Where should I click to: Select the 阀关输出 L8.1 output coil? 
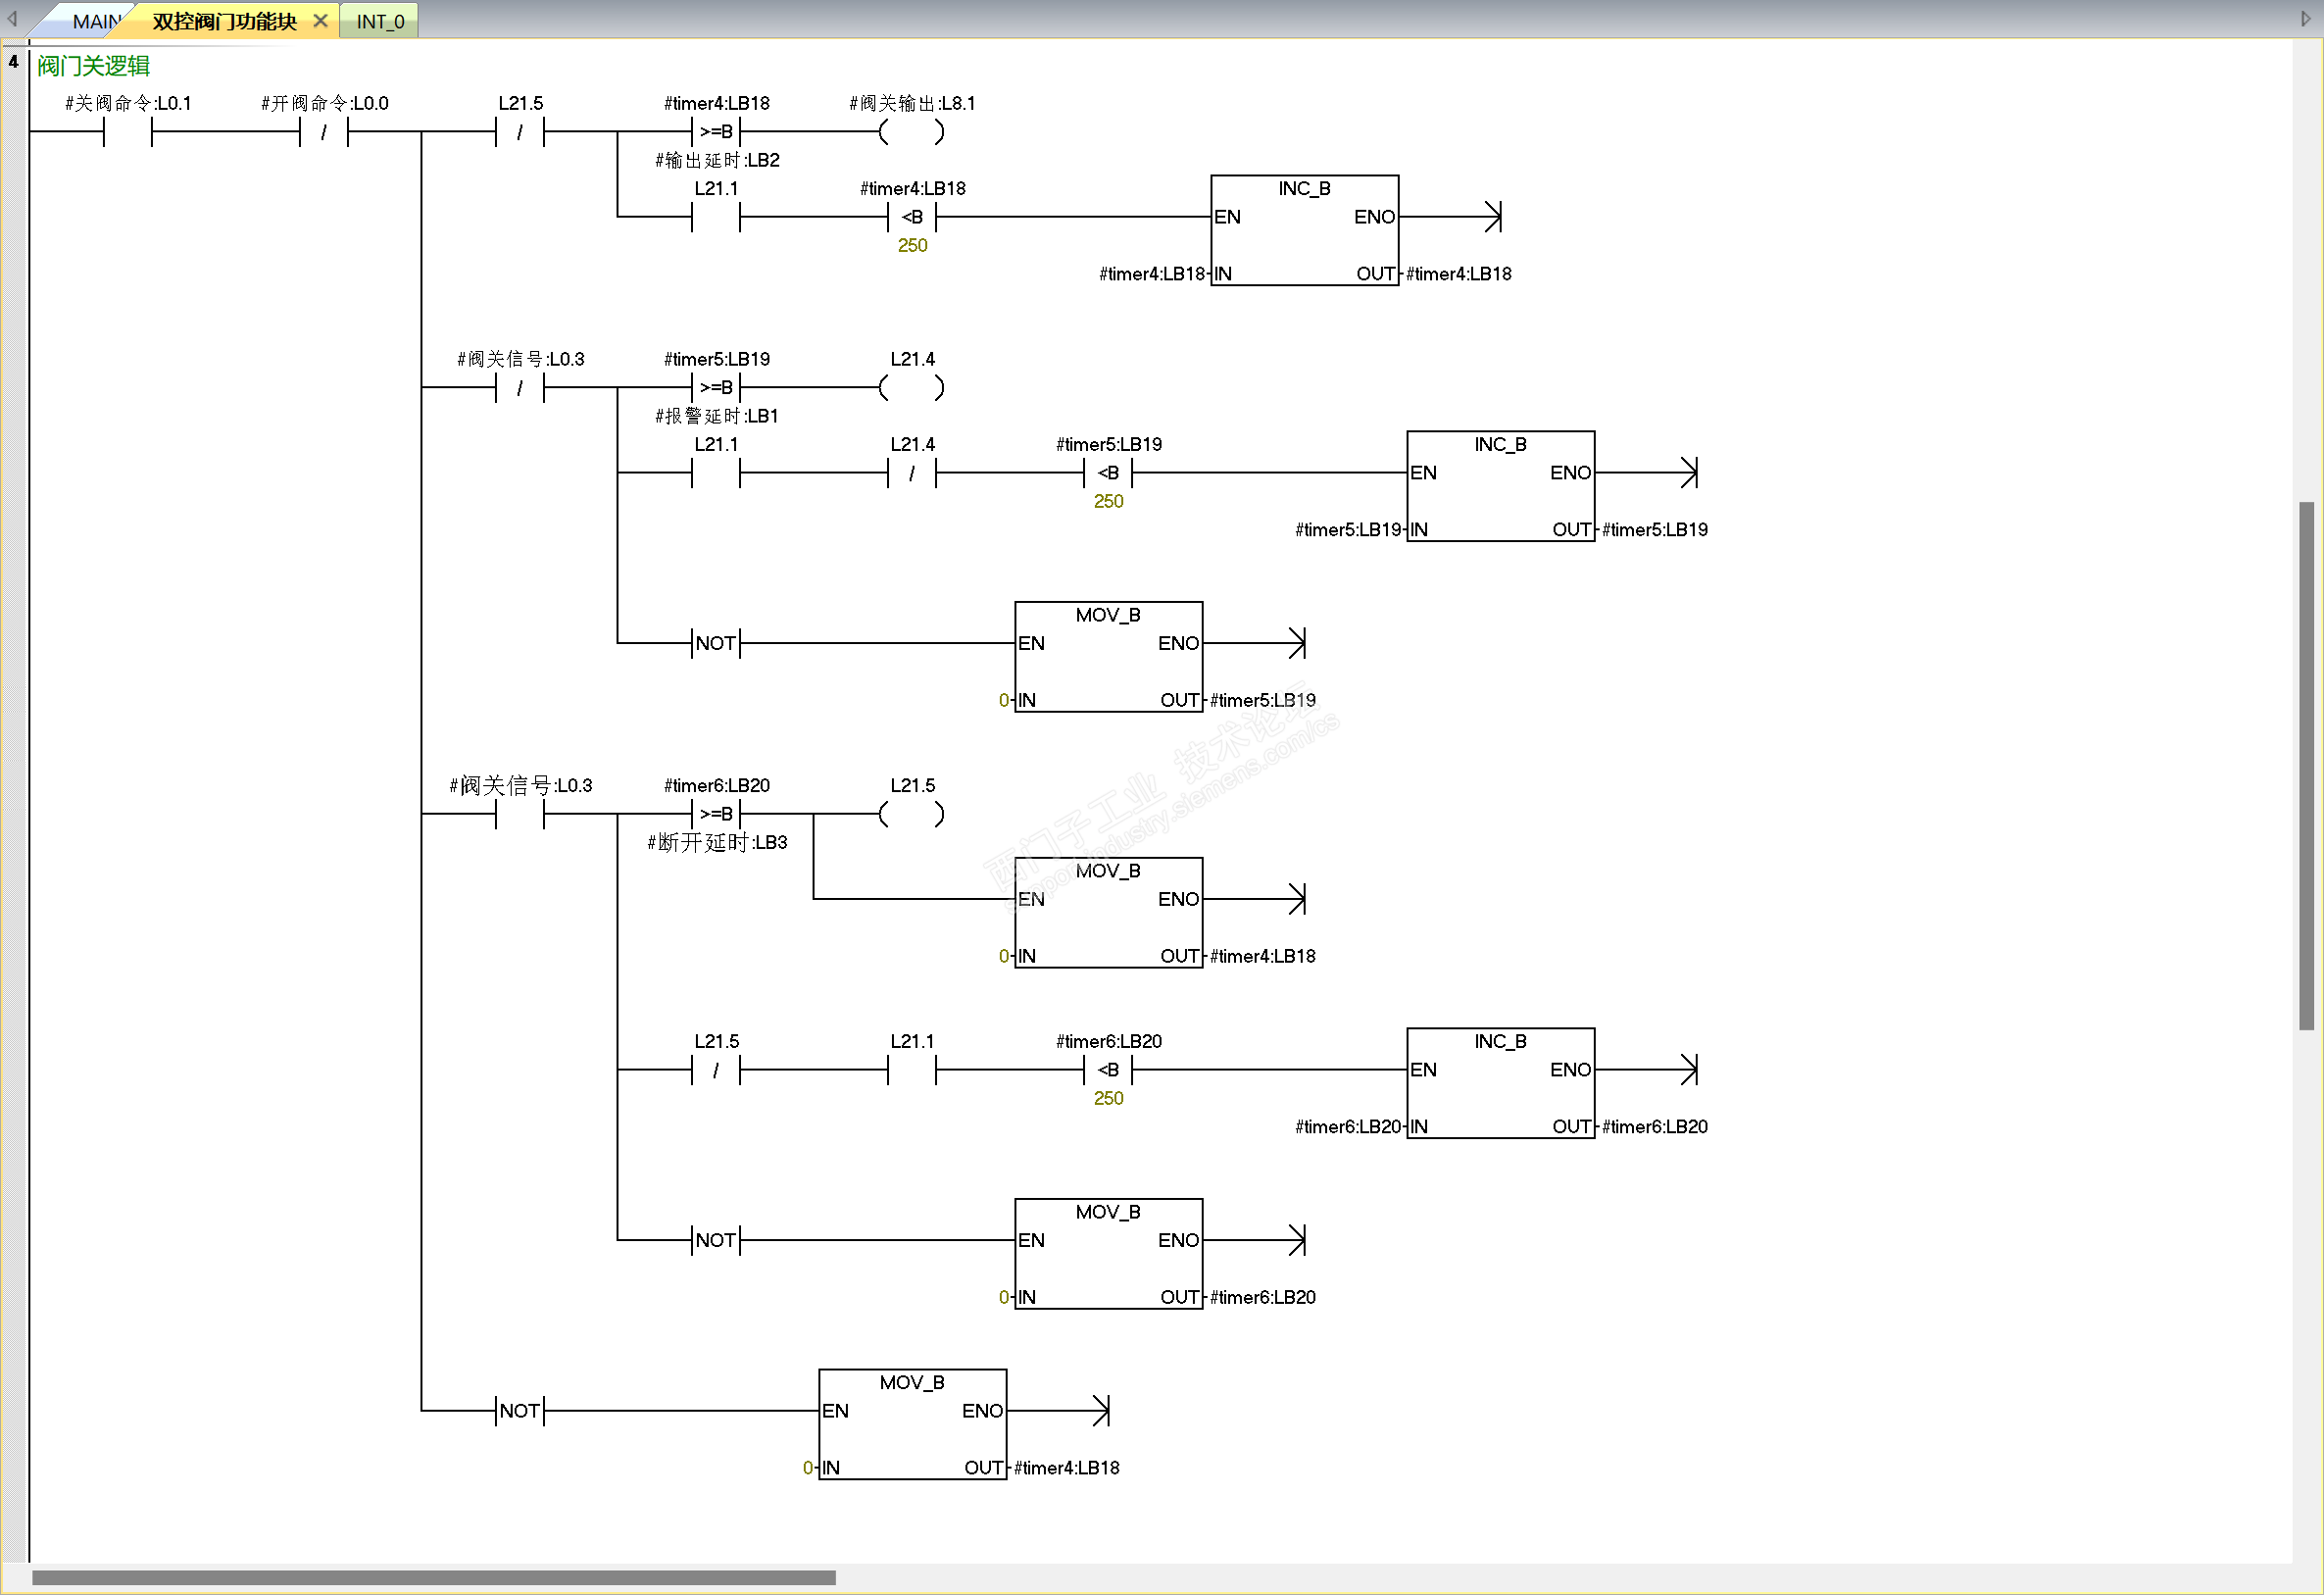pos(911,131)
